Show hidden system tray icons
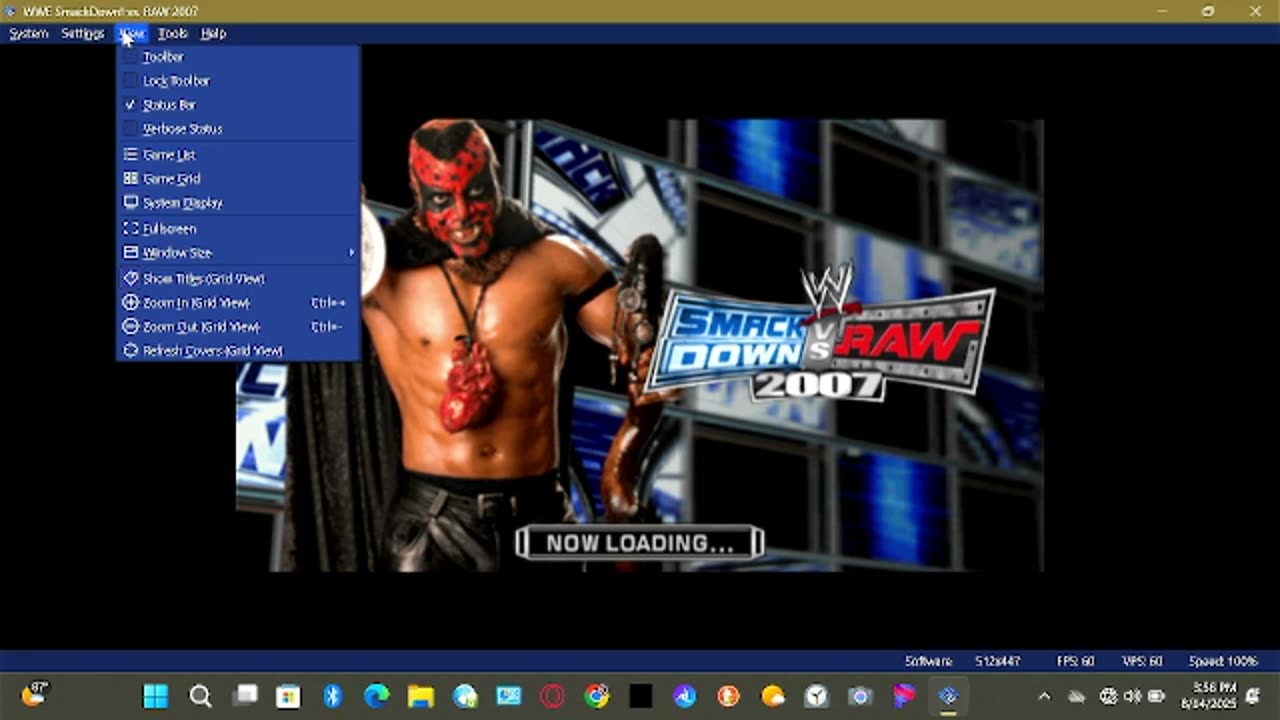This screenshot has width=1280, height=720. pyautogui.click(x=1044, y=697)
